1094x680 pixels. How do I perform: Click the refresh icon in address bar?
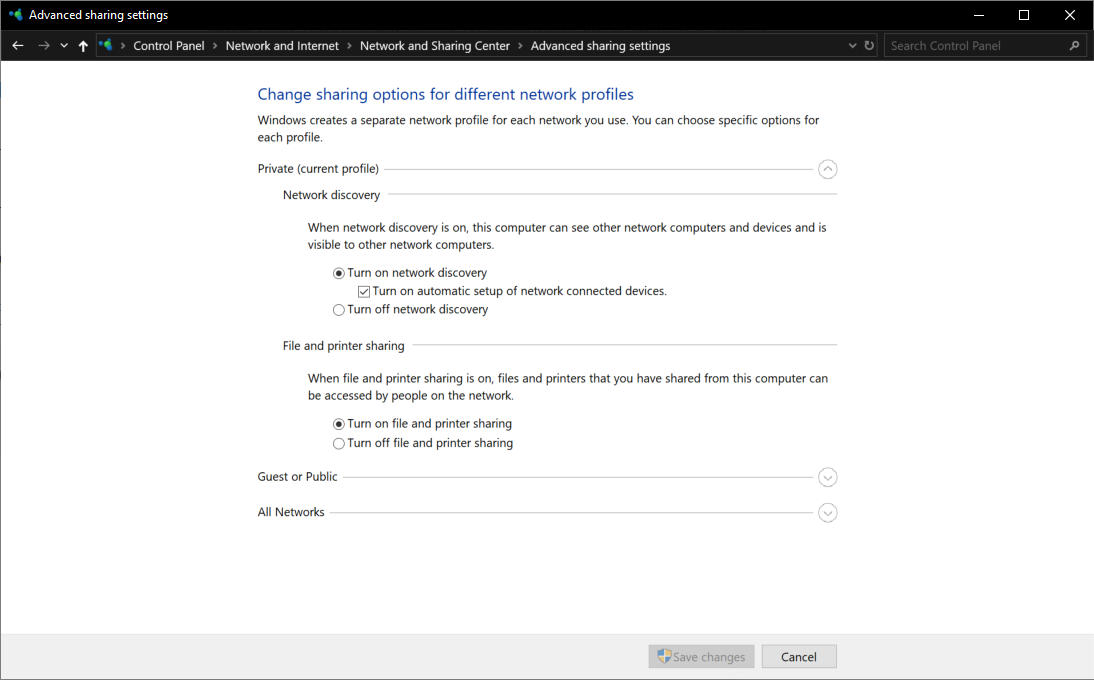click(869, 46)
